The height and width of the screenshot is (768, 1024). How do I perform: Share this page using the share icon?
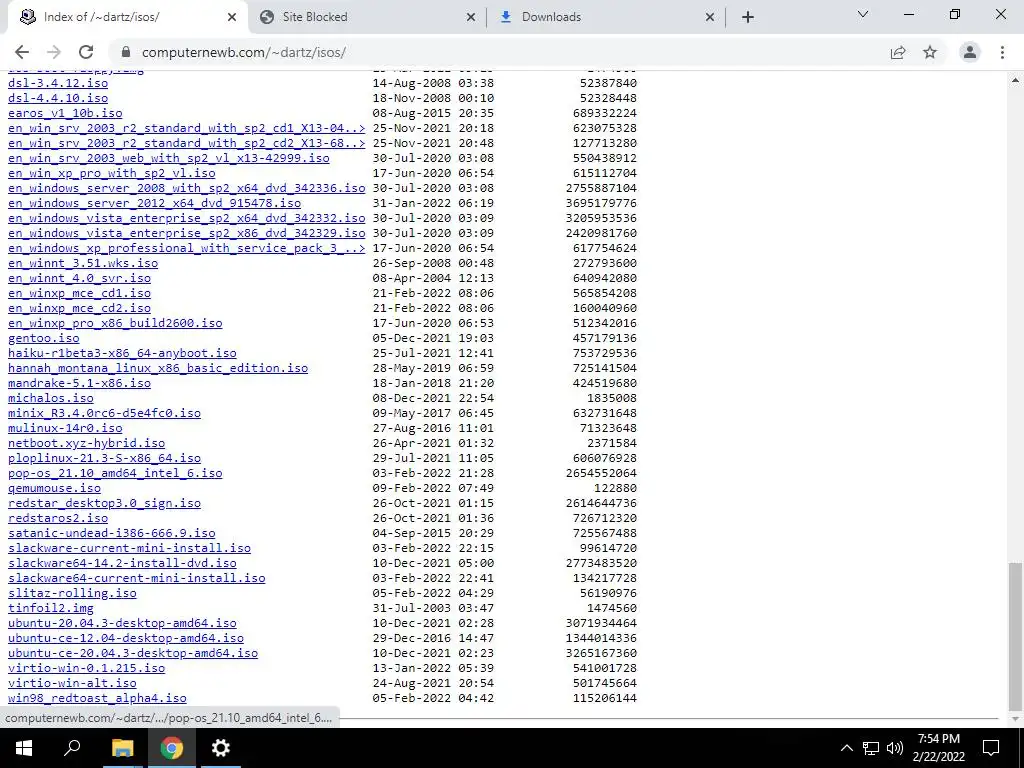point(898,52)
